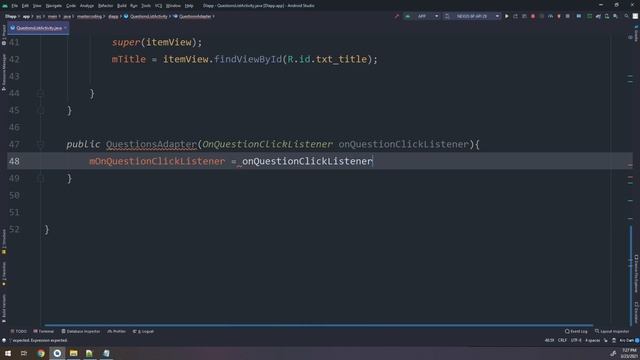Click the CRLF line separator in status bar

coord(562,340)
